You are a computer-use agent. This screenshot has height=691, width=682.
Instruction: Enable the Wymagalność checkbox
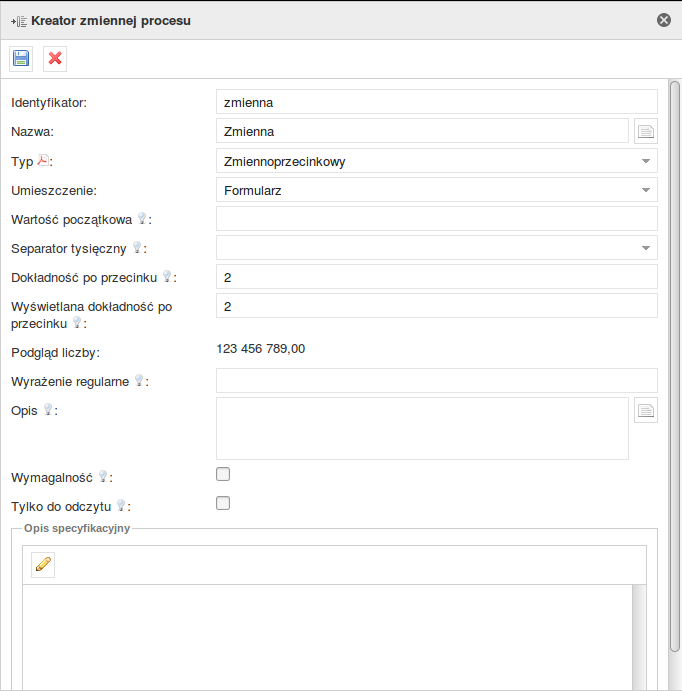click(223, 474)
